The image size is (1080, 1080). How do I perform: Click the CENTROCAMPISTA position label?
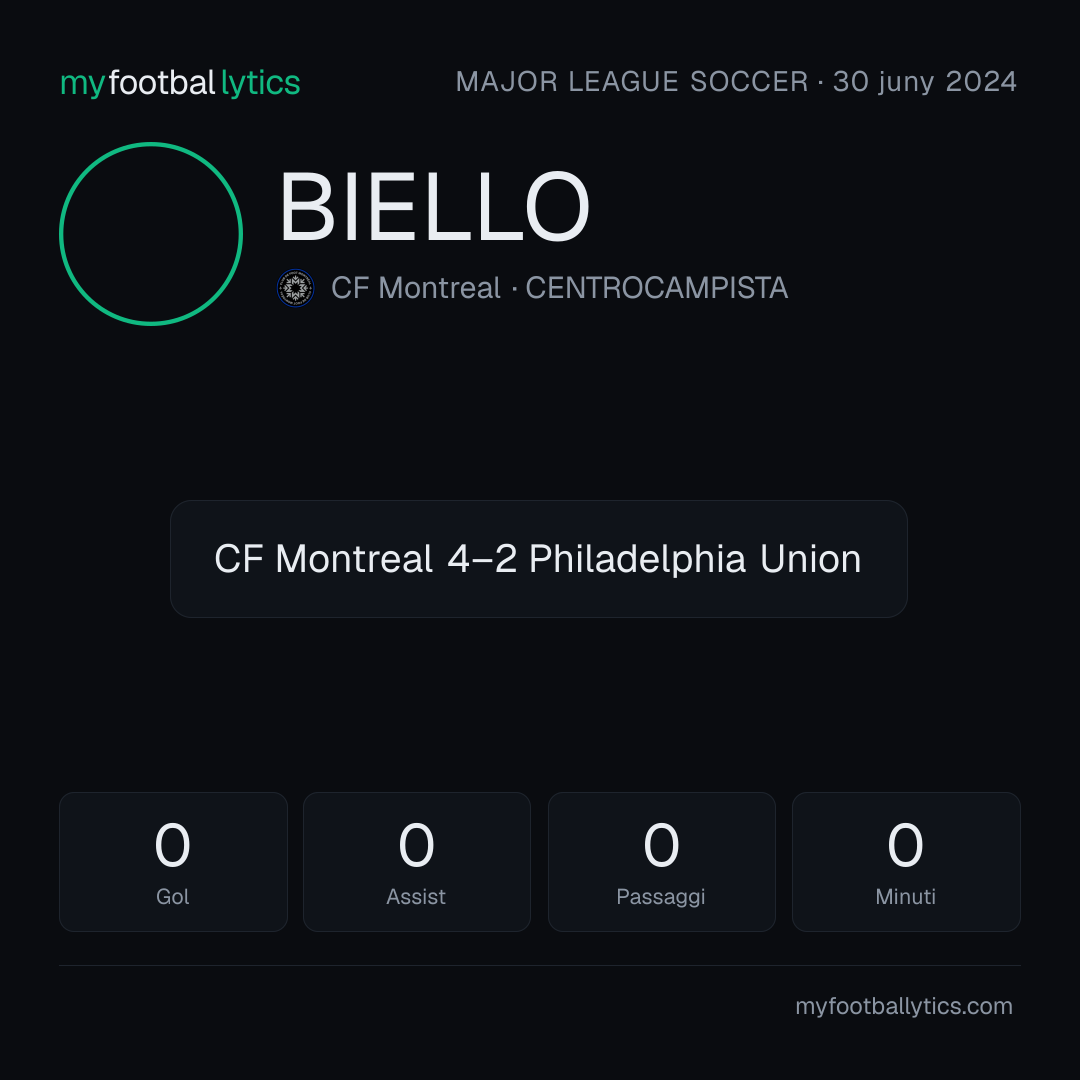[656, 288]
